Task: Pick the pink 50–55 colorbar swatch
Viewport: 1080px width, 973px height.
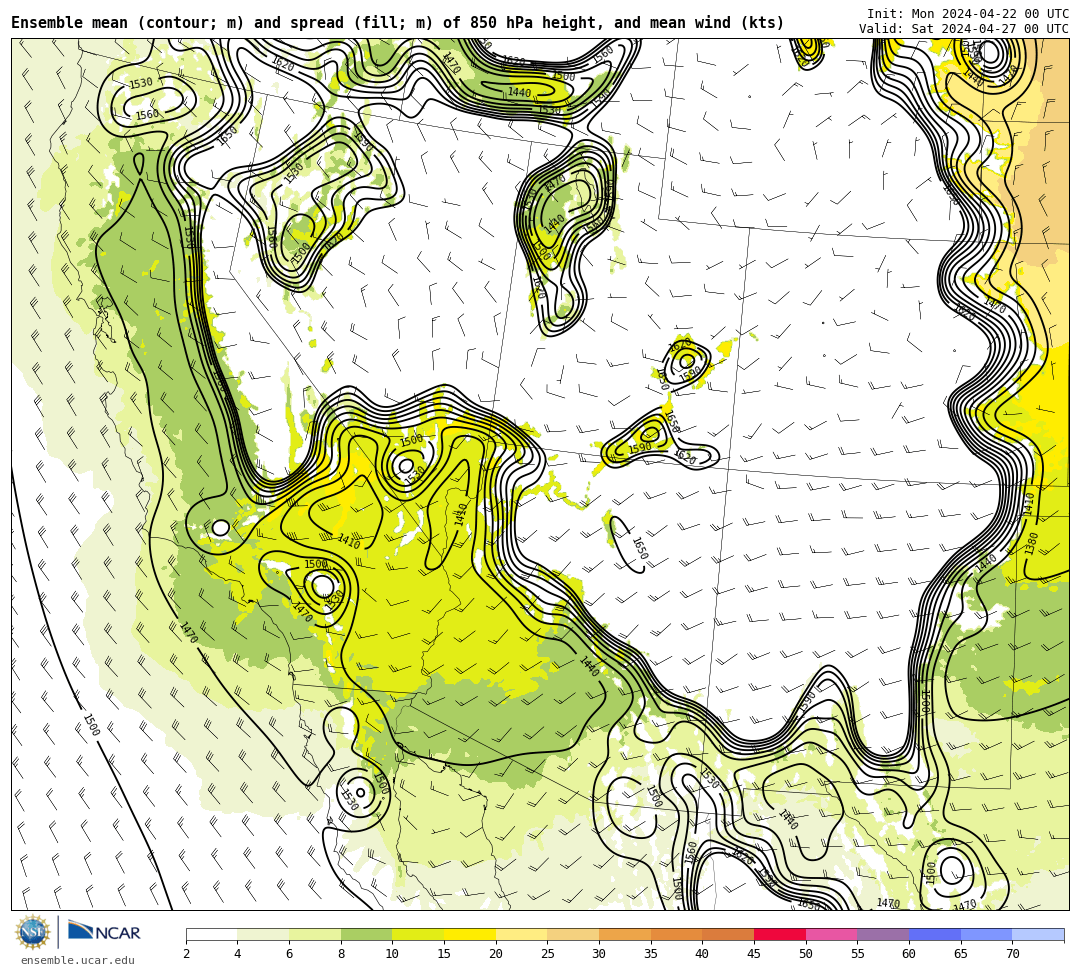Action: coord(831,934)
